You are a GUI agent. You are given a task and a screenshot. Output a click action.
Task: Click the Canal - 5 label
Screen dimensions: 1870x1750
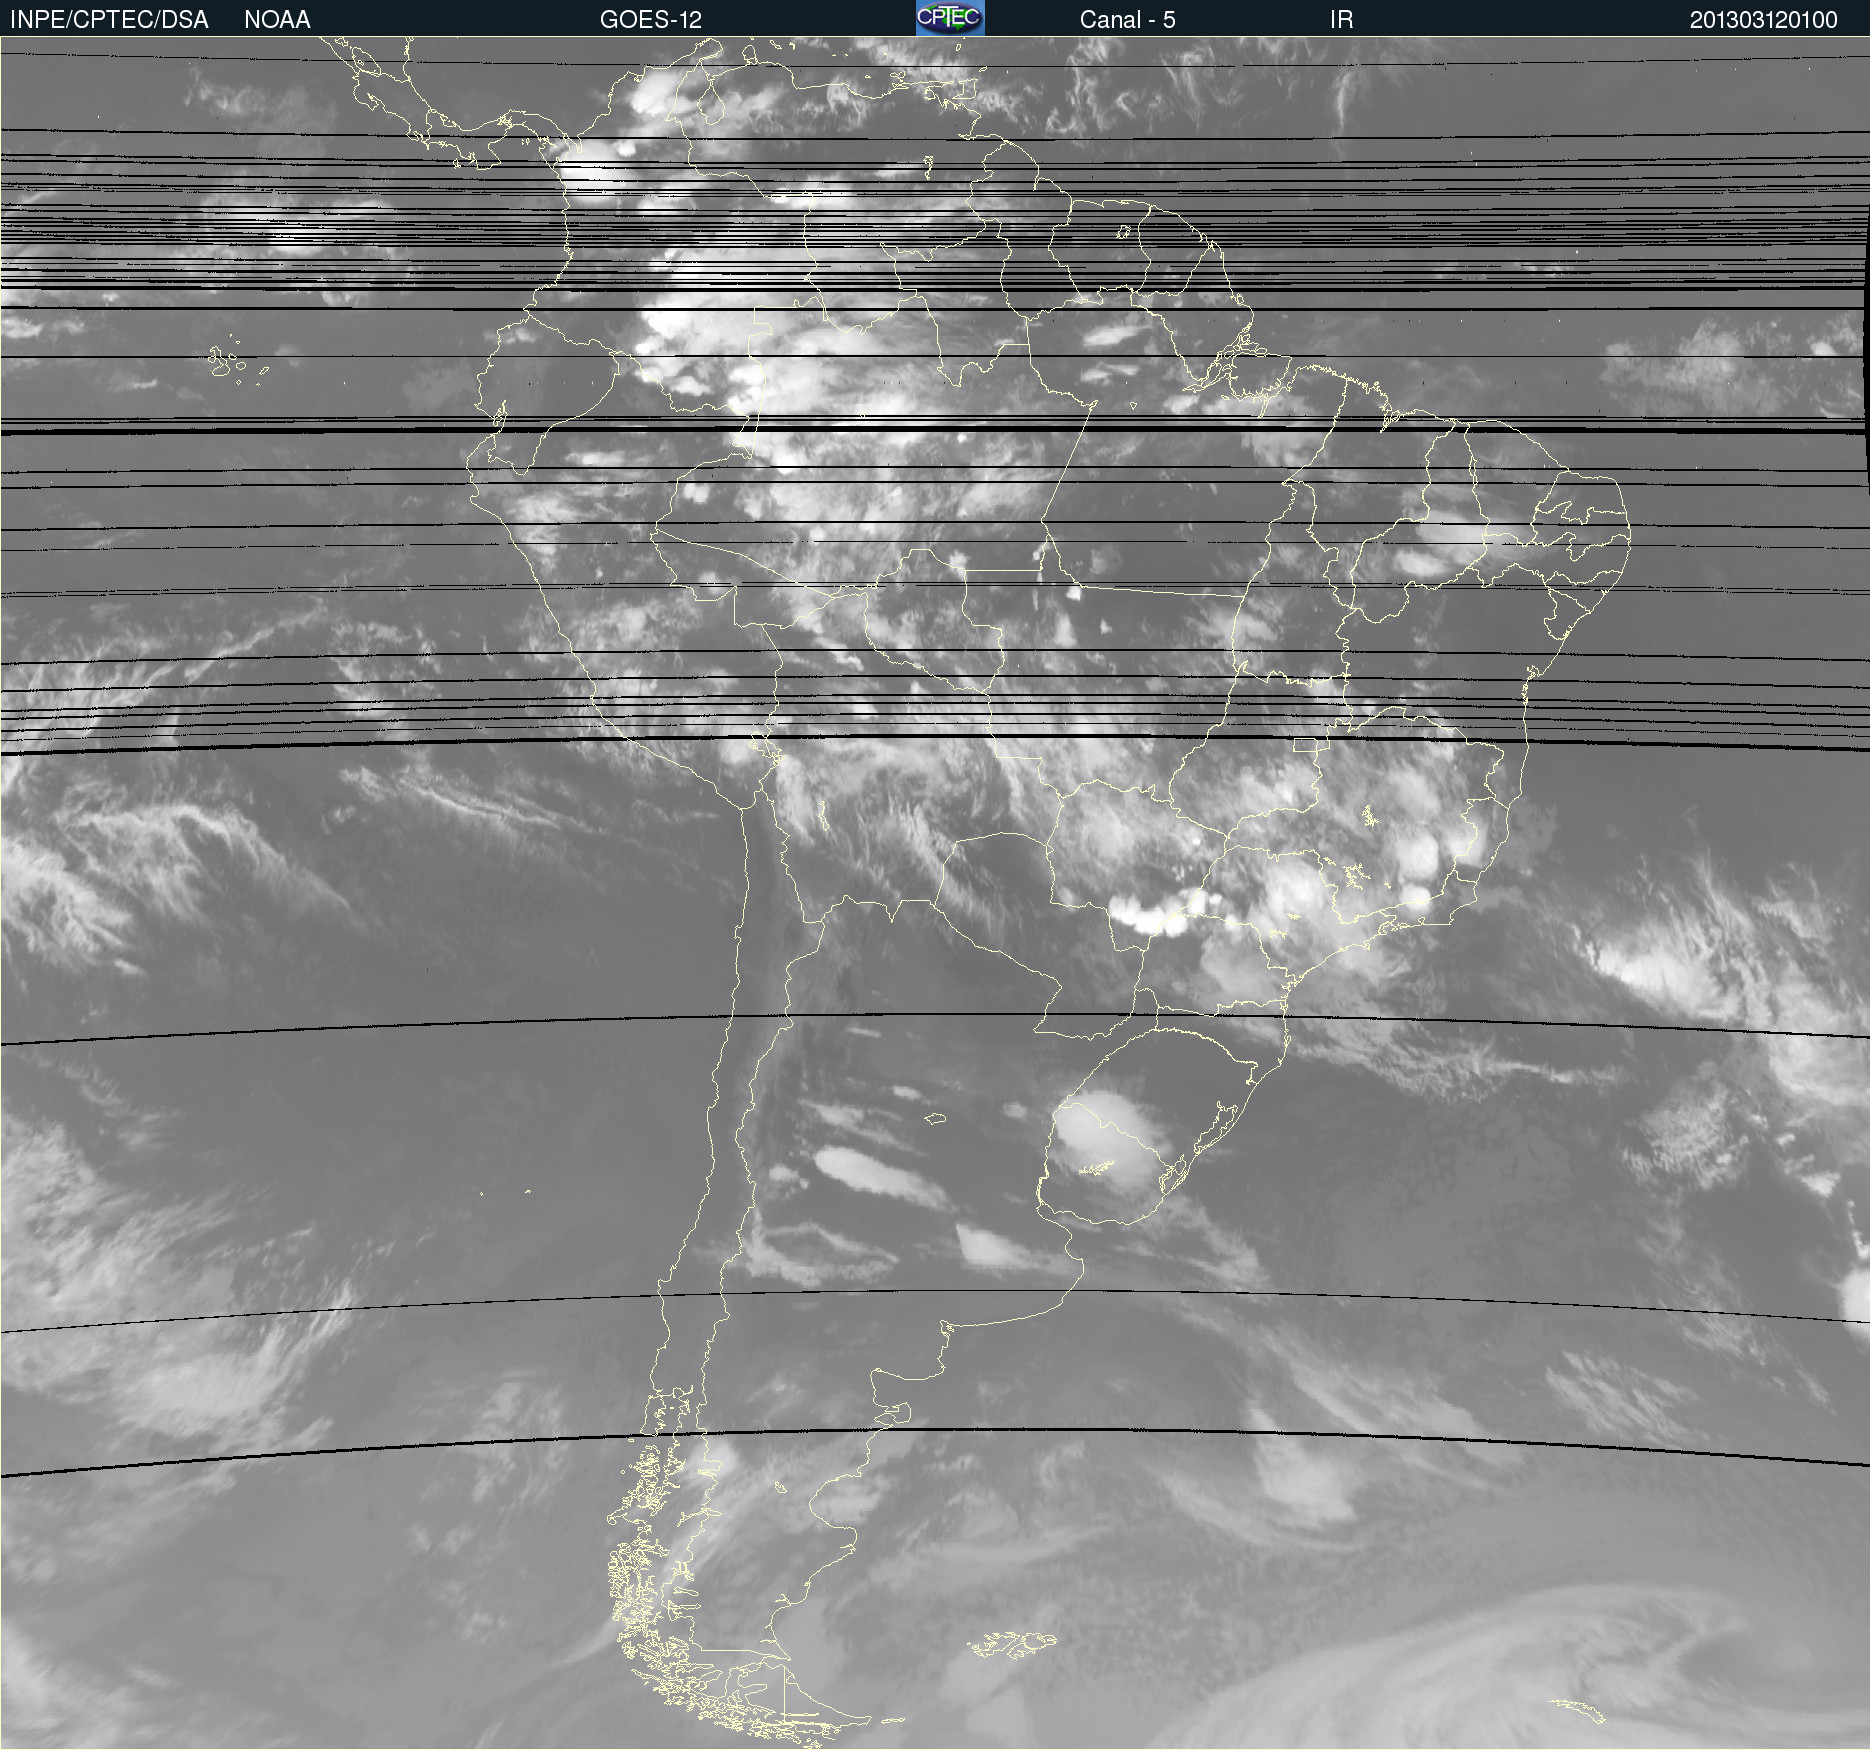[1127, 20]
